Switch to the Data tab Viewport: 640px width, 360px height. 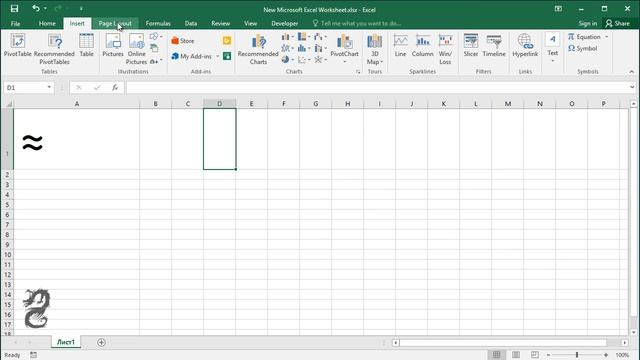[x=191, y=24]
